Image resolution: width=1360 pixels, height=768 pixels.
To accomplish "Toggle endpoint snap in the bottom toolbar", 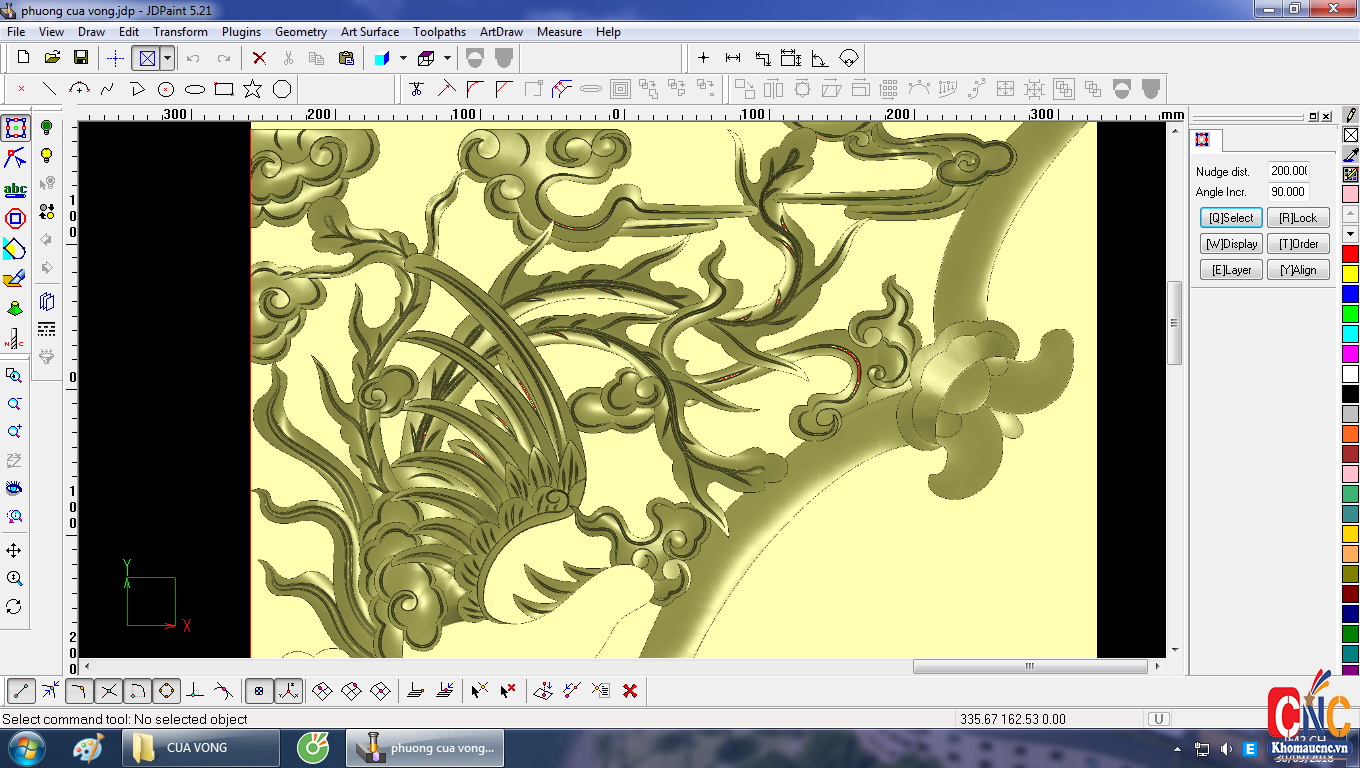I will 21,690.
